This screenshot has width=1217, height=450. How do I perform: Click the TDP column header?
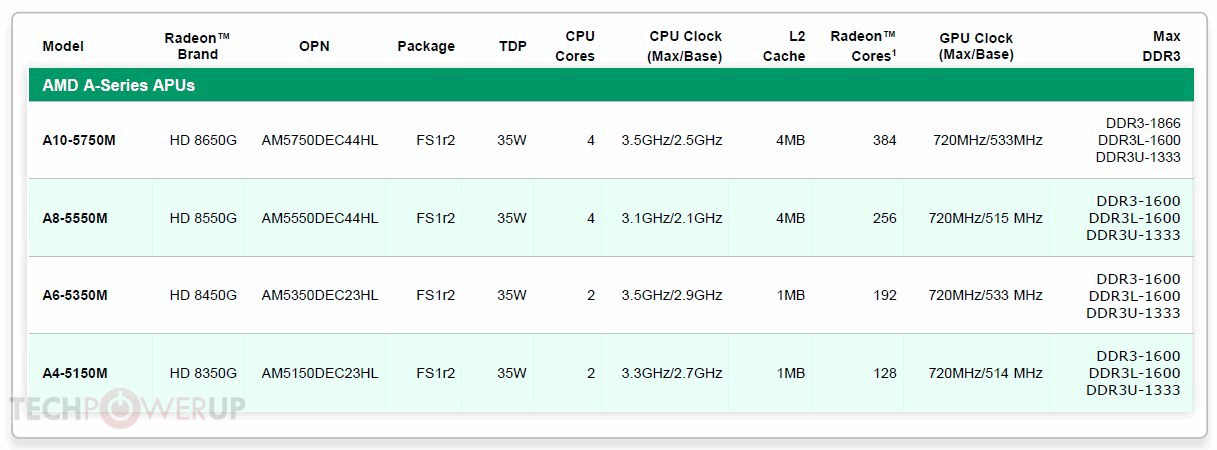pyautogui.click(x=513, y=46)
